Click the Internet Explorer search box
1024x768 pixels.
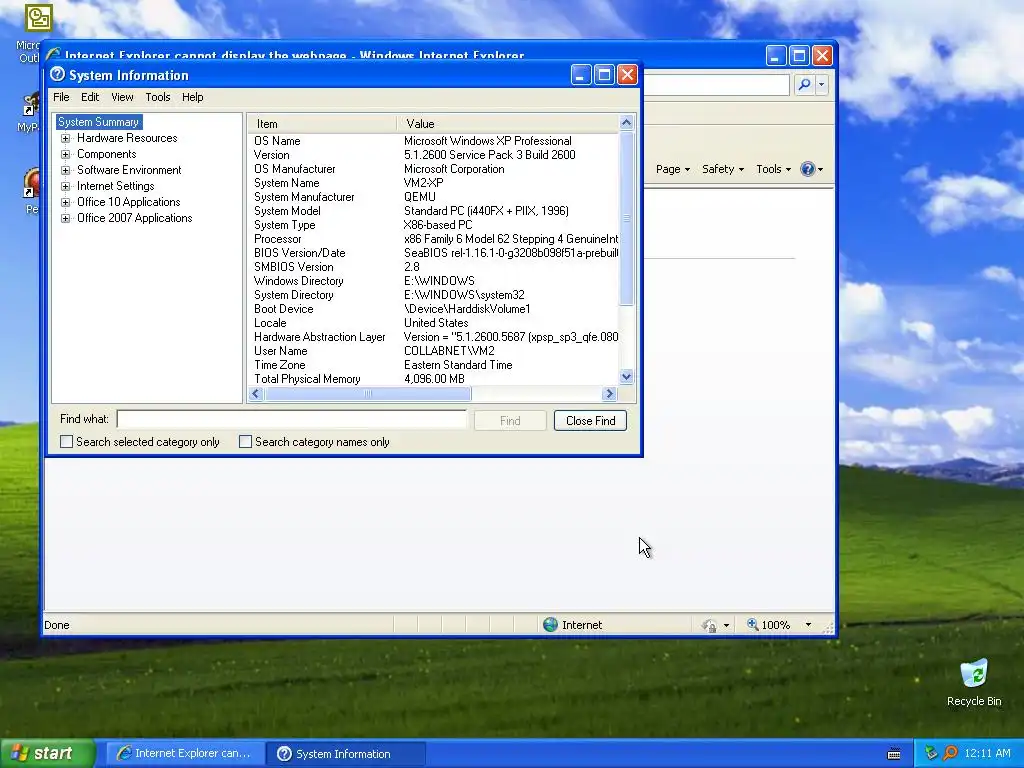(x=717, y=84)
